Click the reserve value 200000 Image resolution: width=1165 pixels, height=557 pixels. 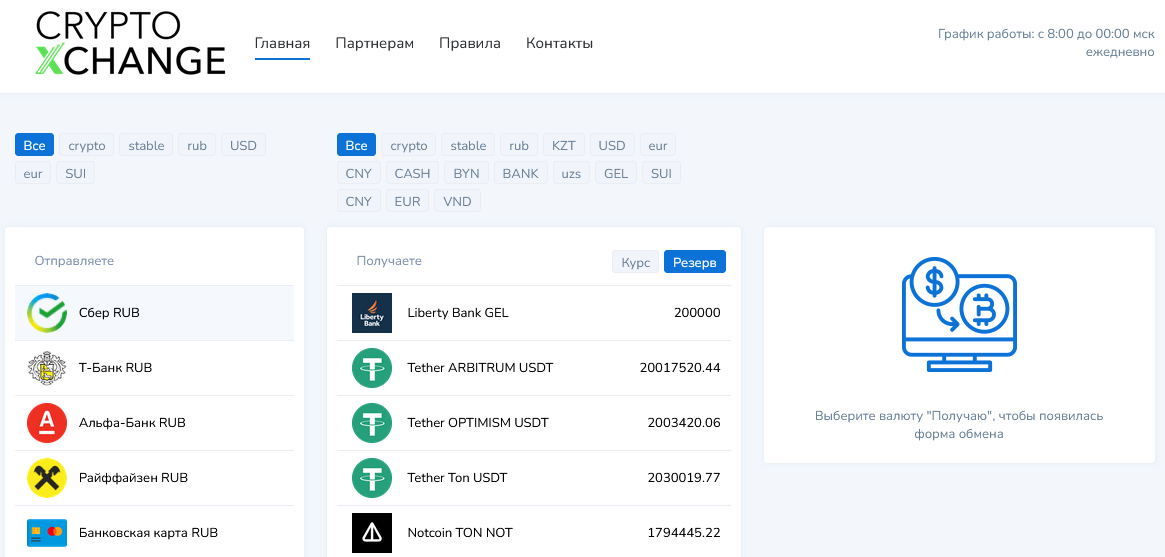click(697, 313)
